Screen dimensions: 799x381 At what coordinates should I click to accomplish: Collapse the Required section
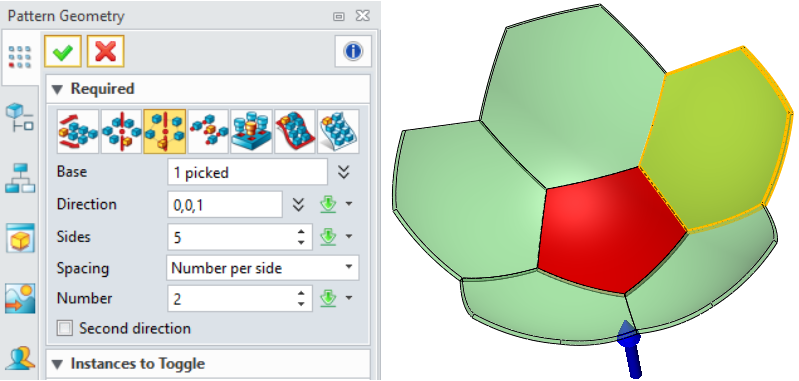(58, 89)
